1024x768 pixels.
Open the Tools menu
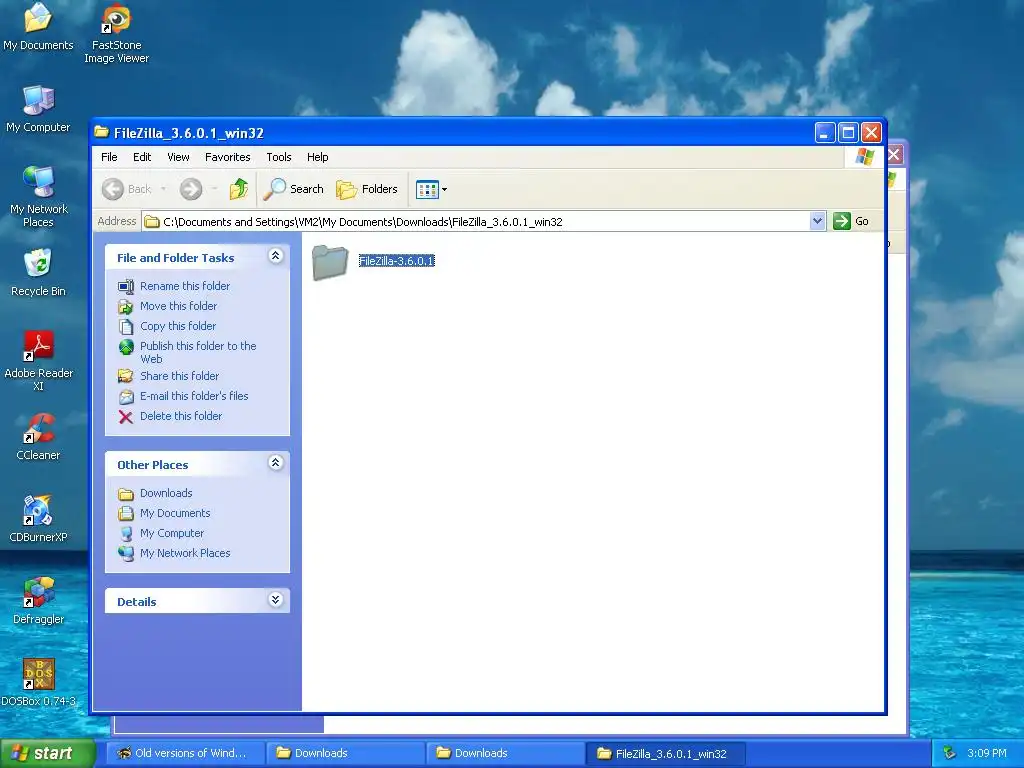point(279,157)
